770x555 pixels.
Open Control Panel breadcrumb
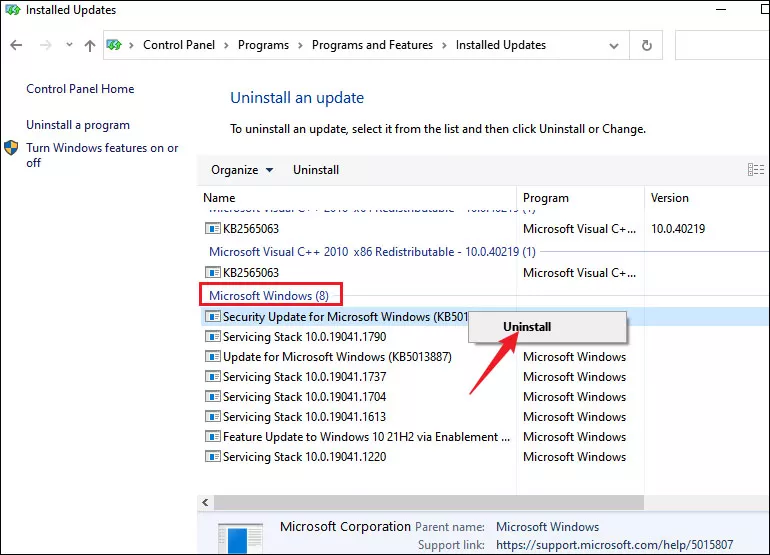[179, 45]
